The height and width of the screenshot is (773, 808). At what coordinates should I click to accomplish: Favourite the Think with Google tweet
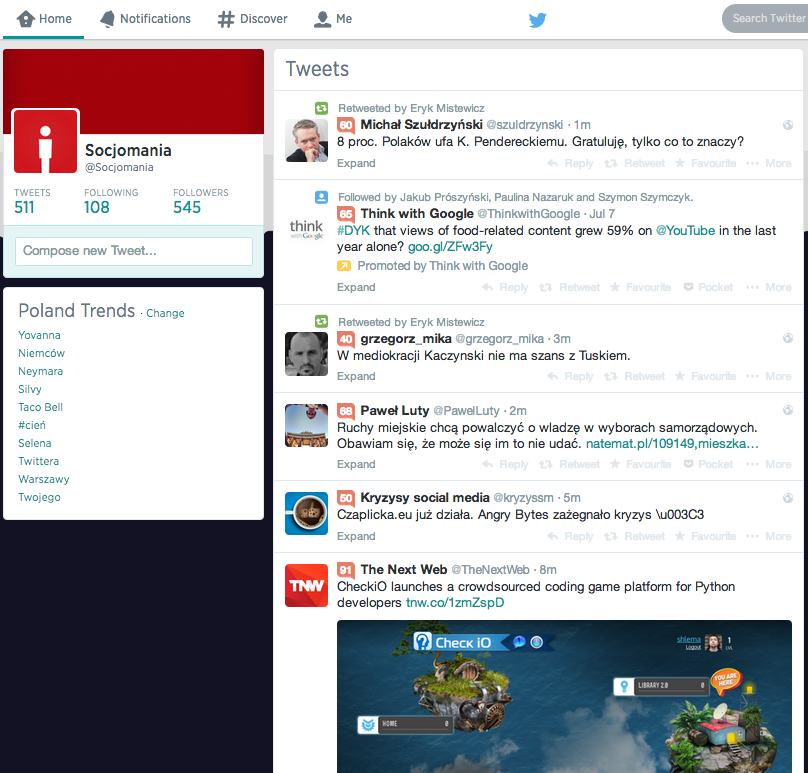(x=641, y=288)
